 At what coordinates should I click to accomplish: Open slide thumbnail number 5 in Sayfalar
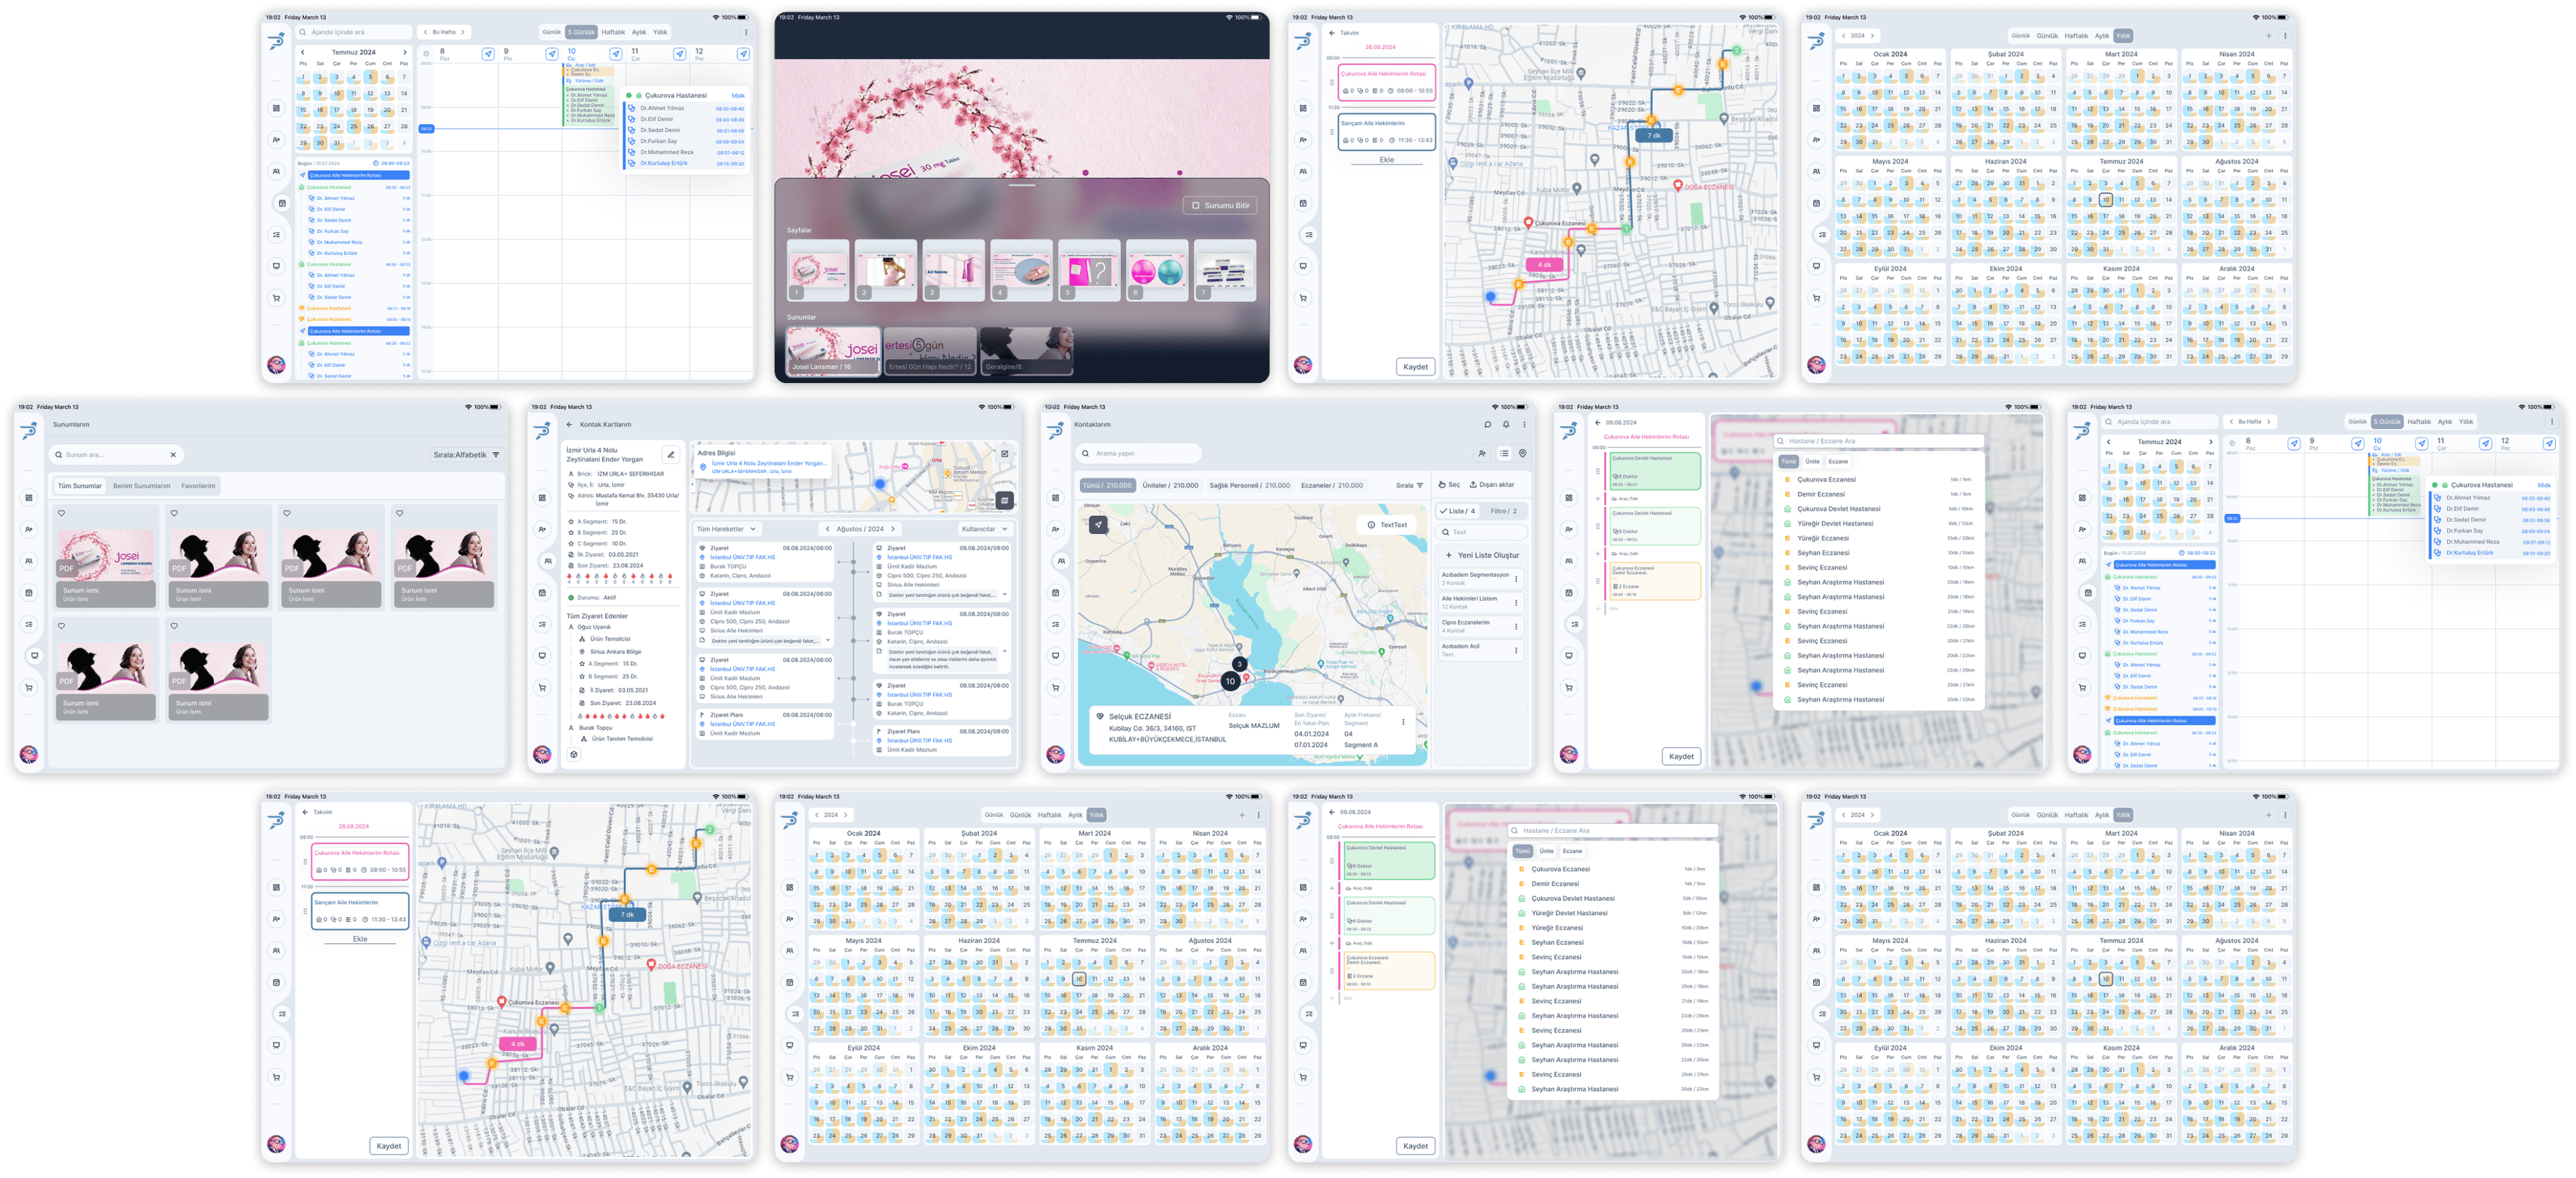pyautogui.click(x=1089, y=270)
